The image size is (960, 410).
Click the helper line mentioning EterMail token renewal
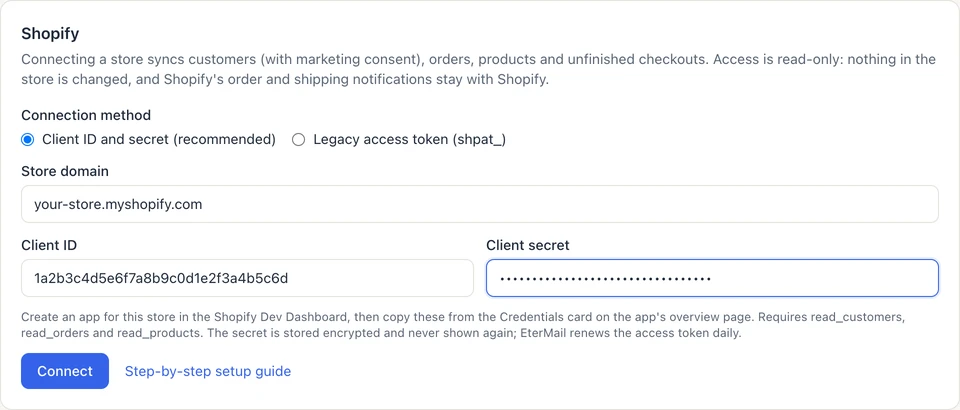(381, 334)
